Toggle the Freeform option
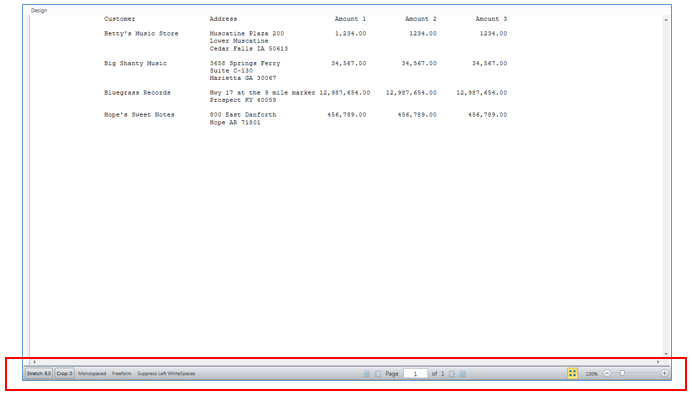 pos(121,373)
